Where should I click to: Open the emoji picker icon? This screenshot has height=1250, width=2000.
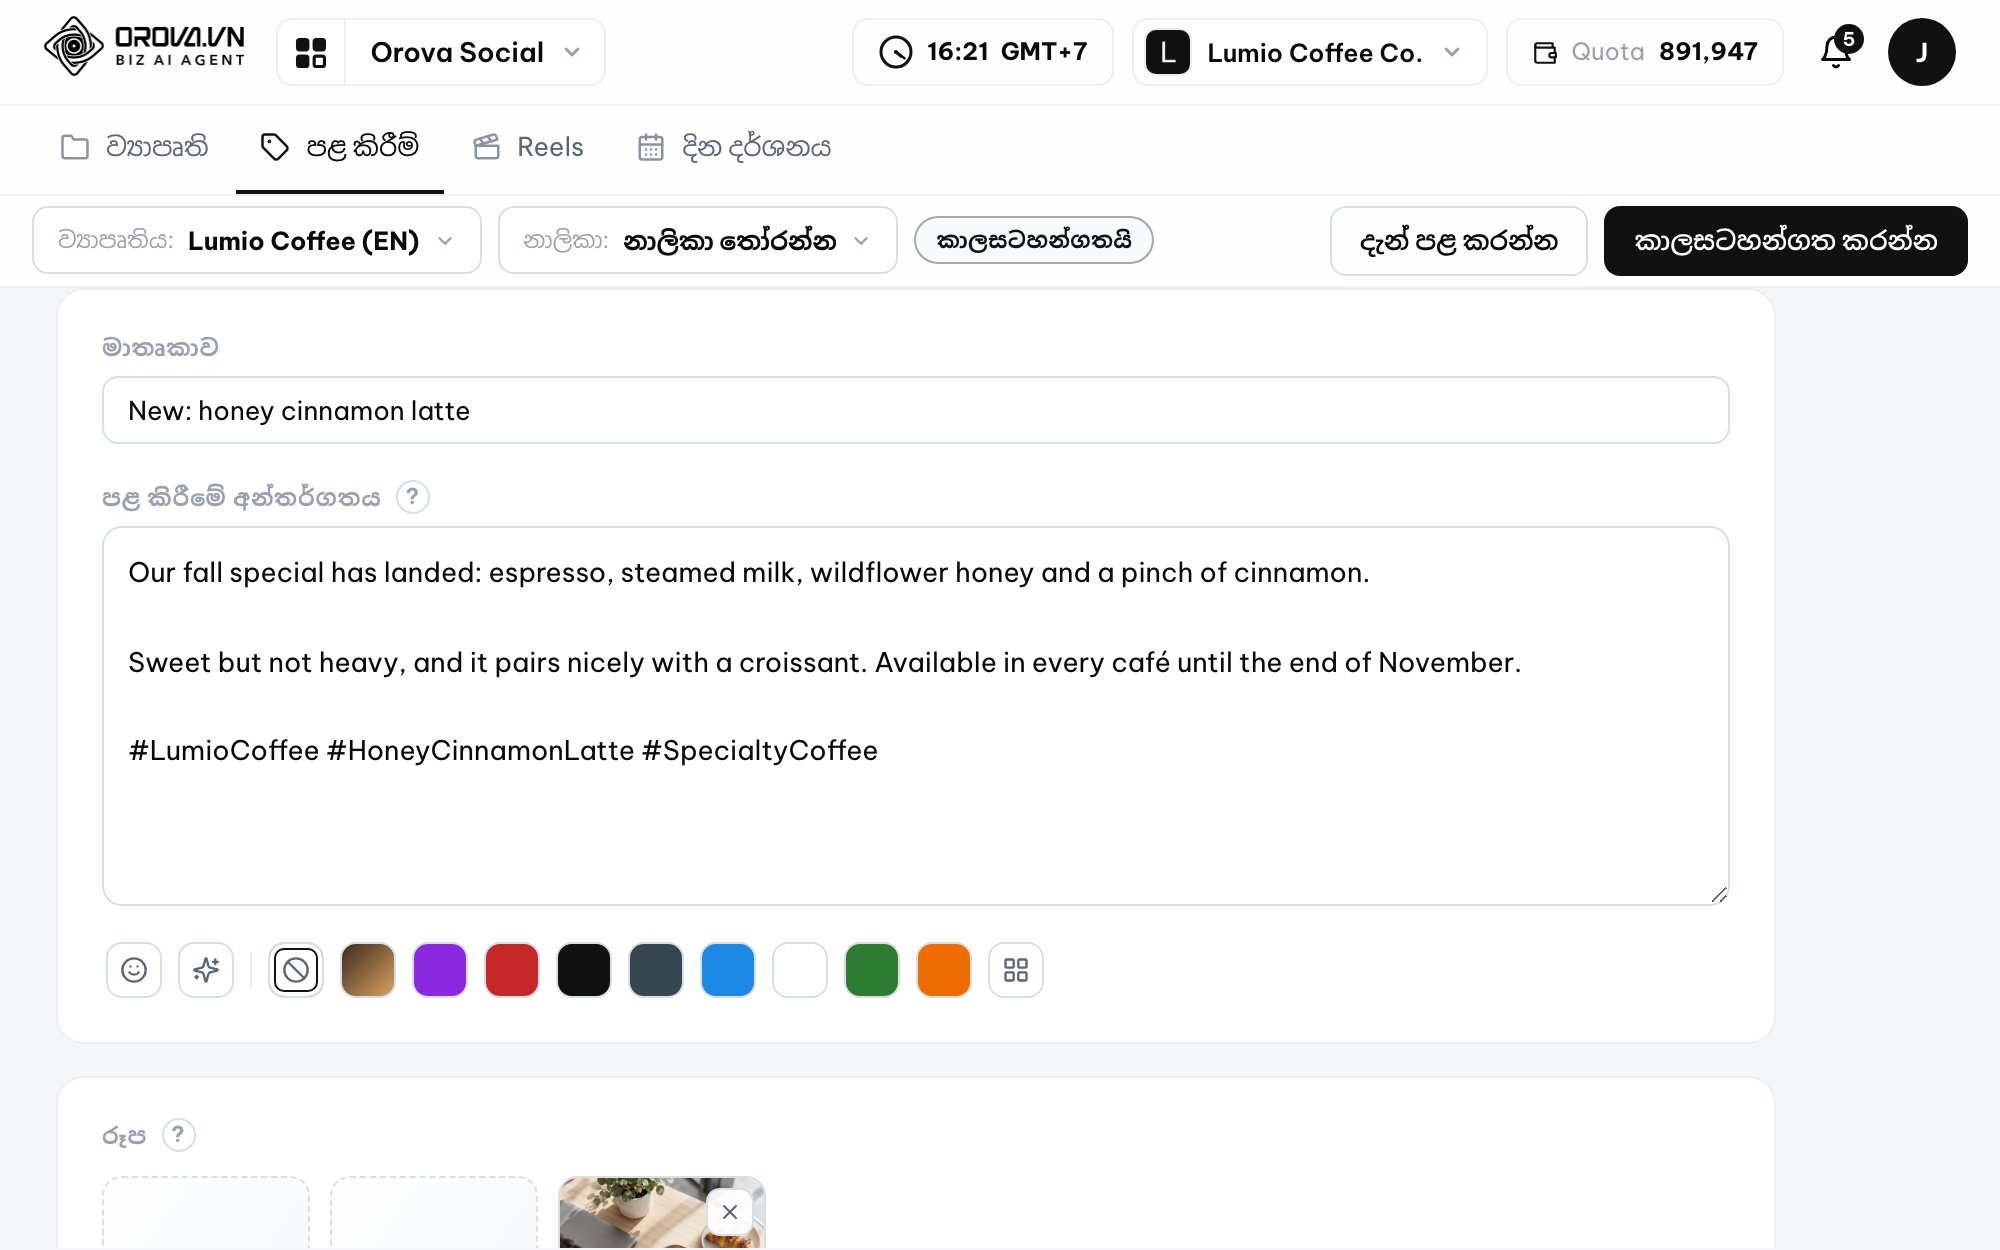[134, 970]
